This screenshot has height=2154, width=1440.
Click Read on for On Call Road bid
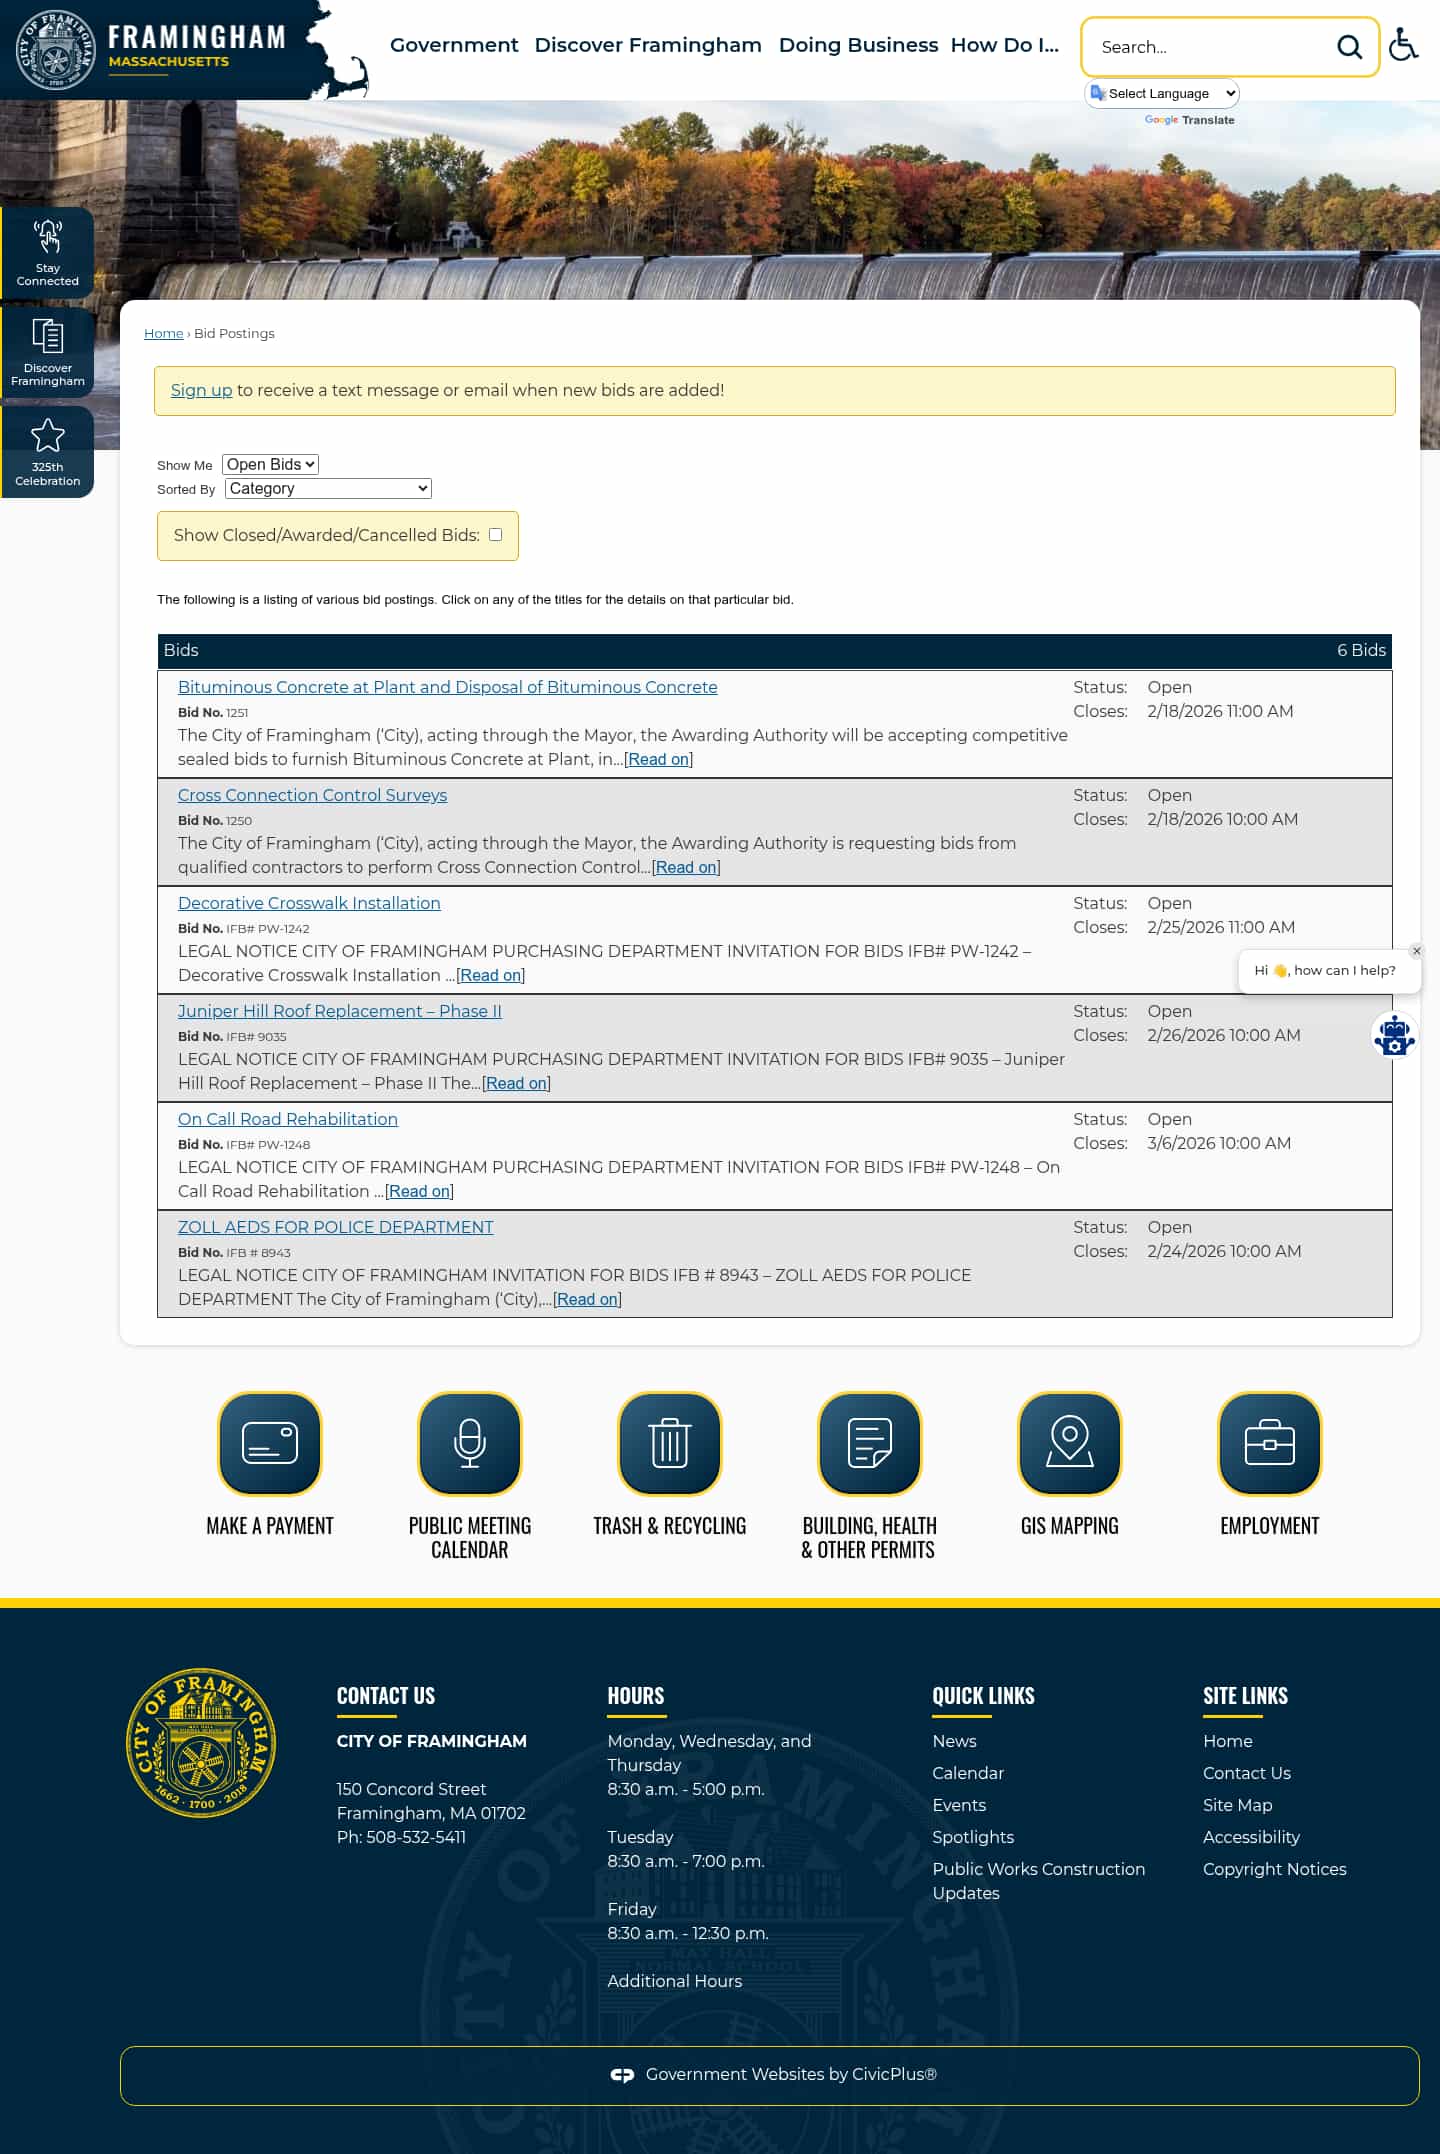pyautogui.click(x=419, y=1191)
